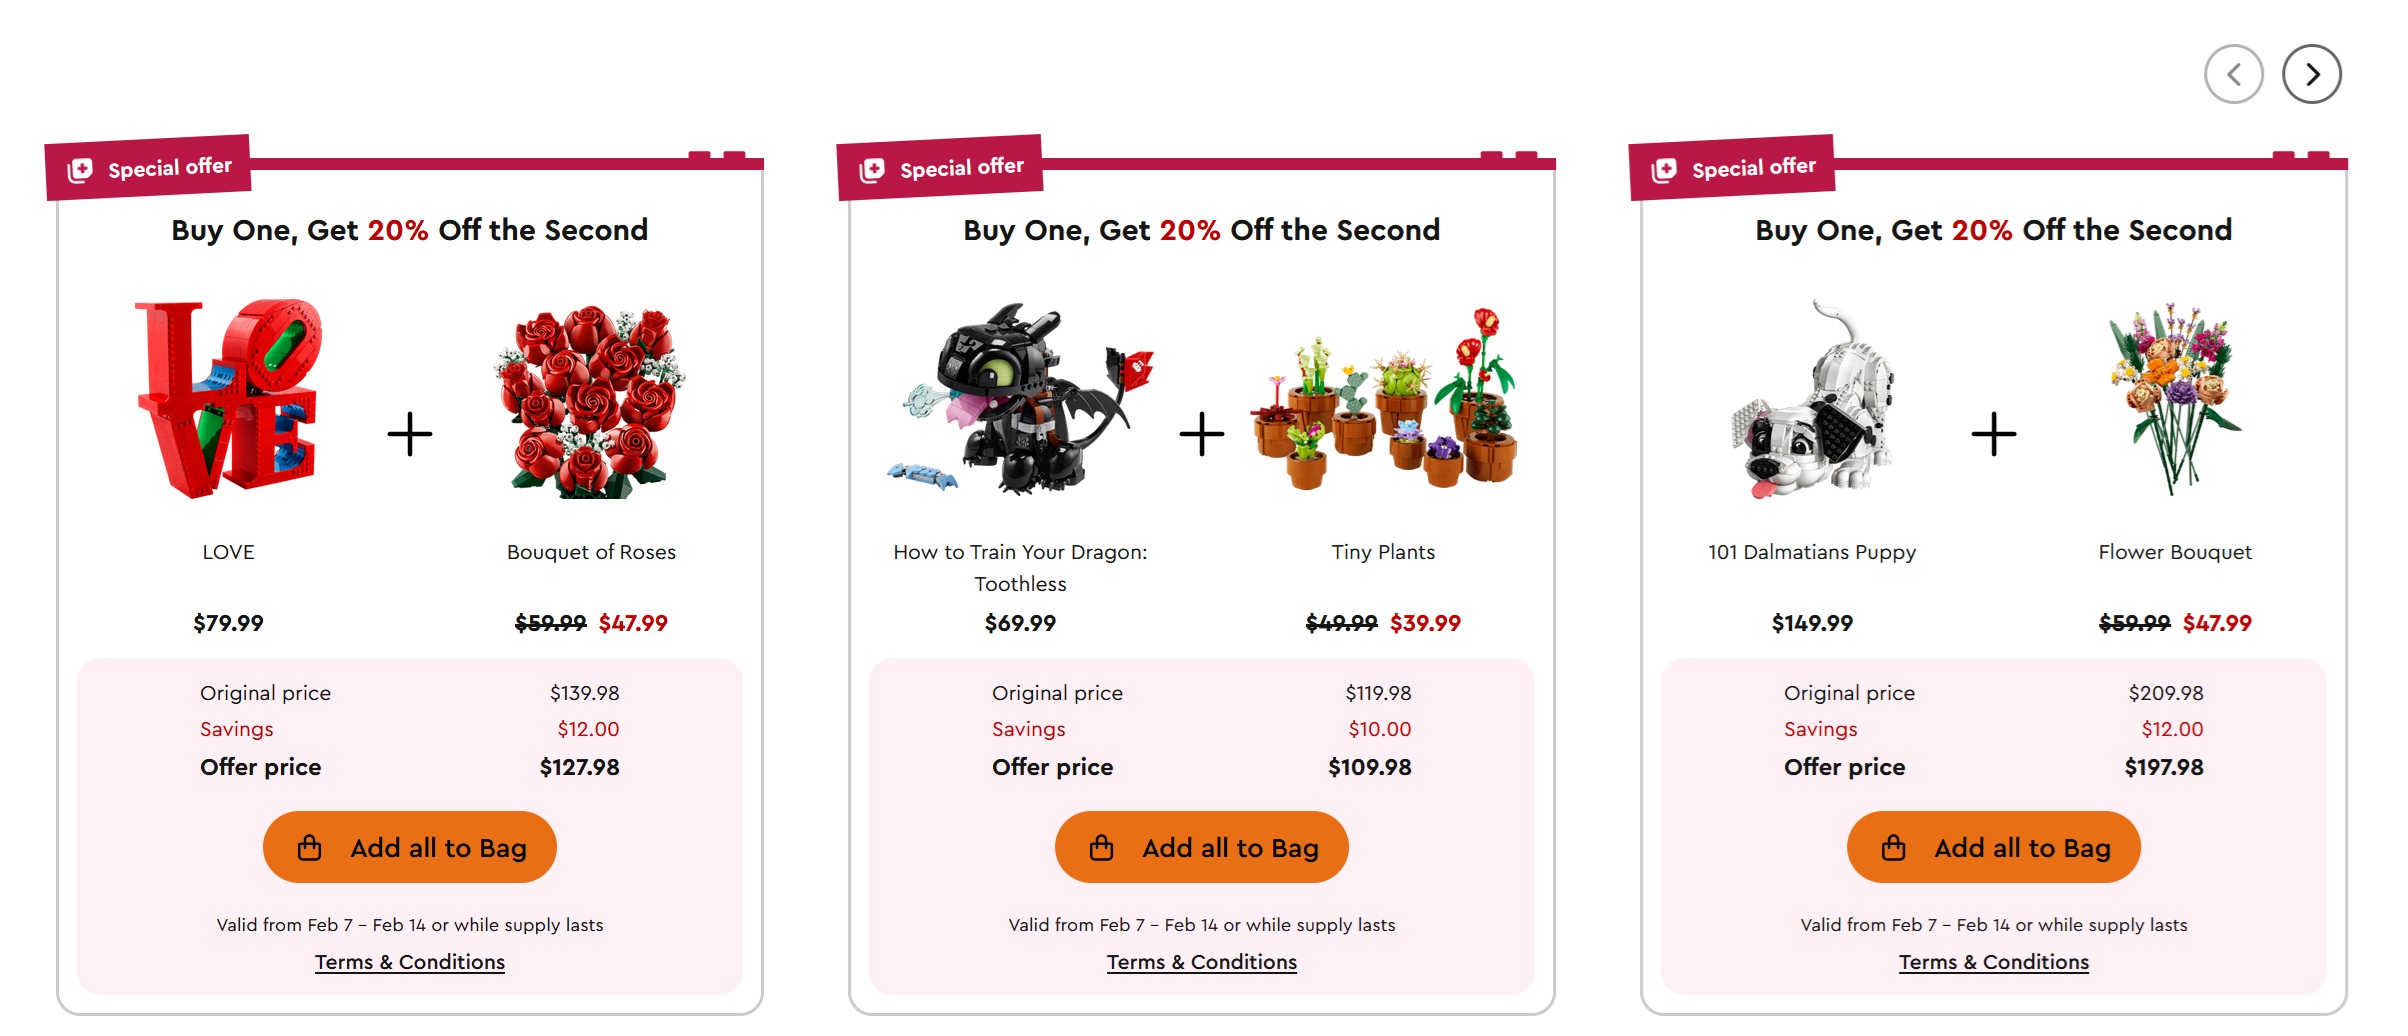Viewport: 2408px width, 1036px height.
Task: Open Terms & Conditions for LOVE bundle
Action: (409, 962)
